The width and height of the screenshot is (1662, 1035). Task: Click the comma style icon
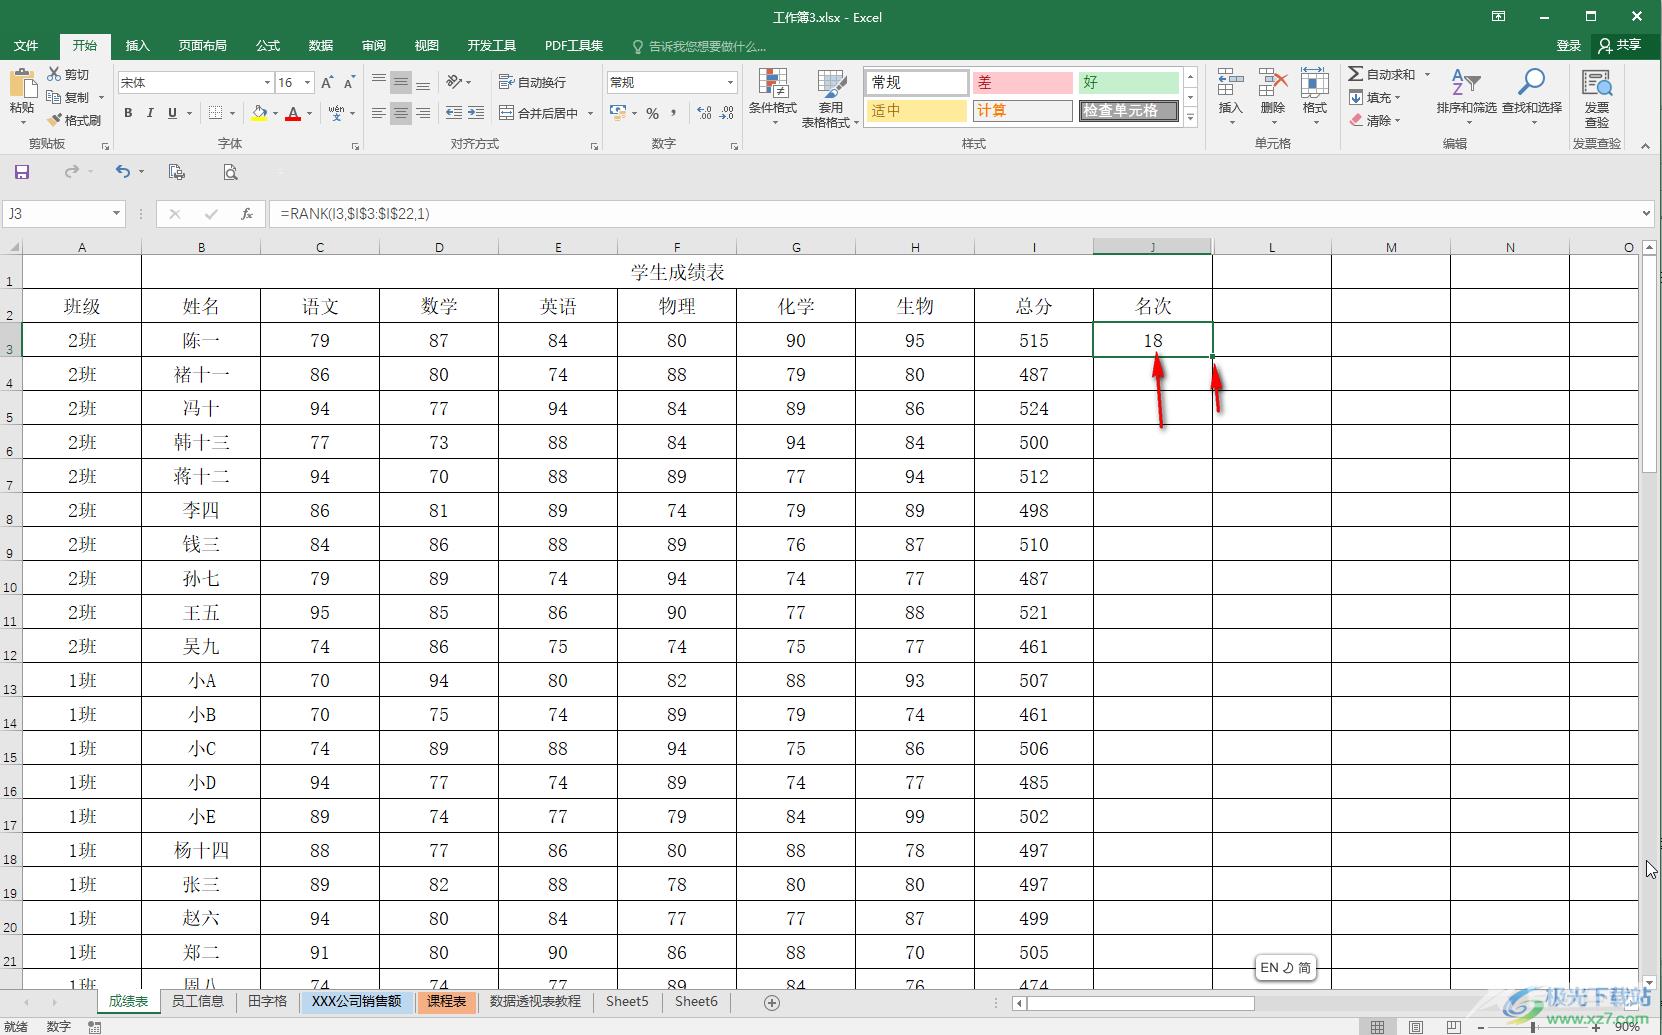pyautogui.click(x=674, y=114)
